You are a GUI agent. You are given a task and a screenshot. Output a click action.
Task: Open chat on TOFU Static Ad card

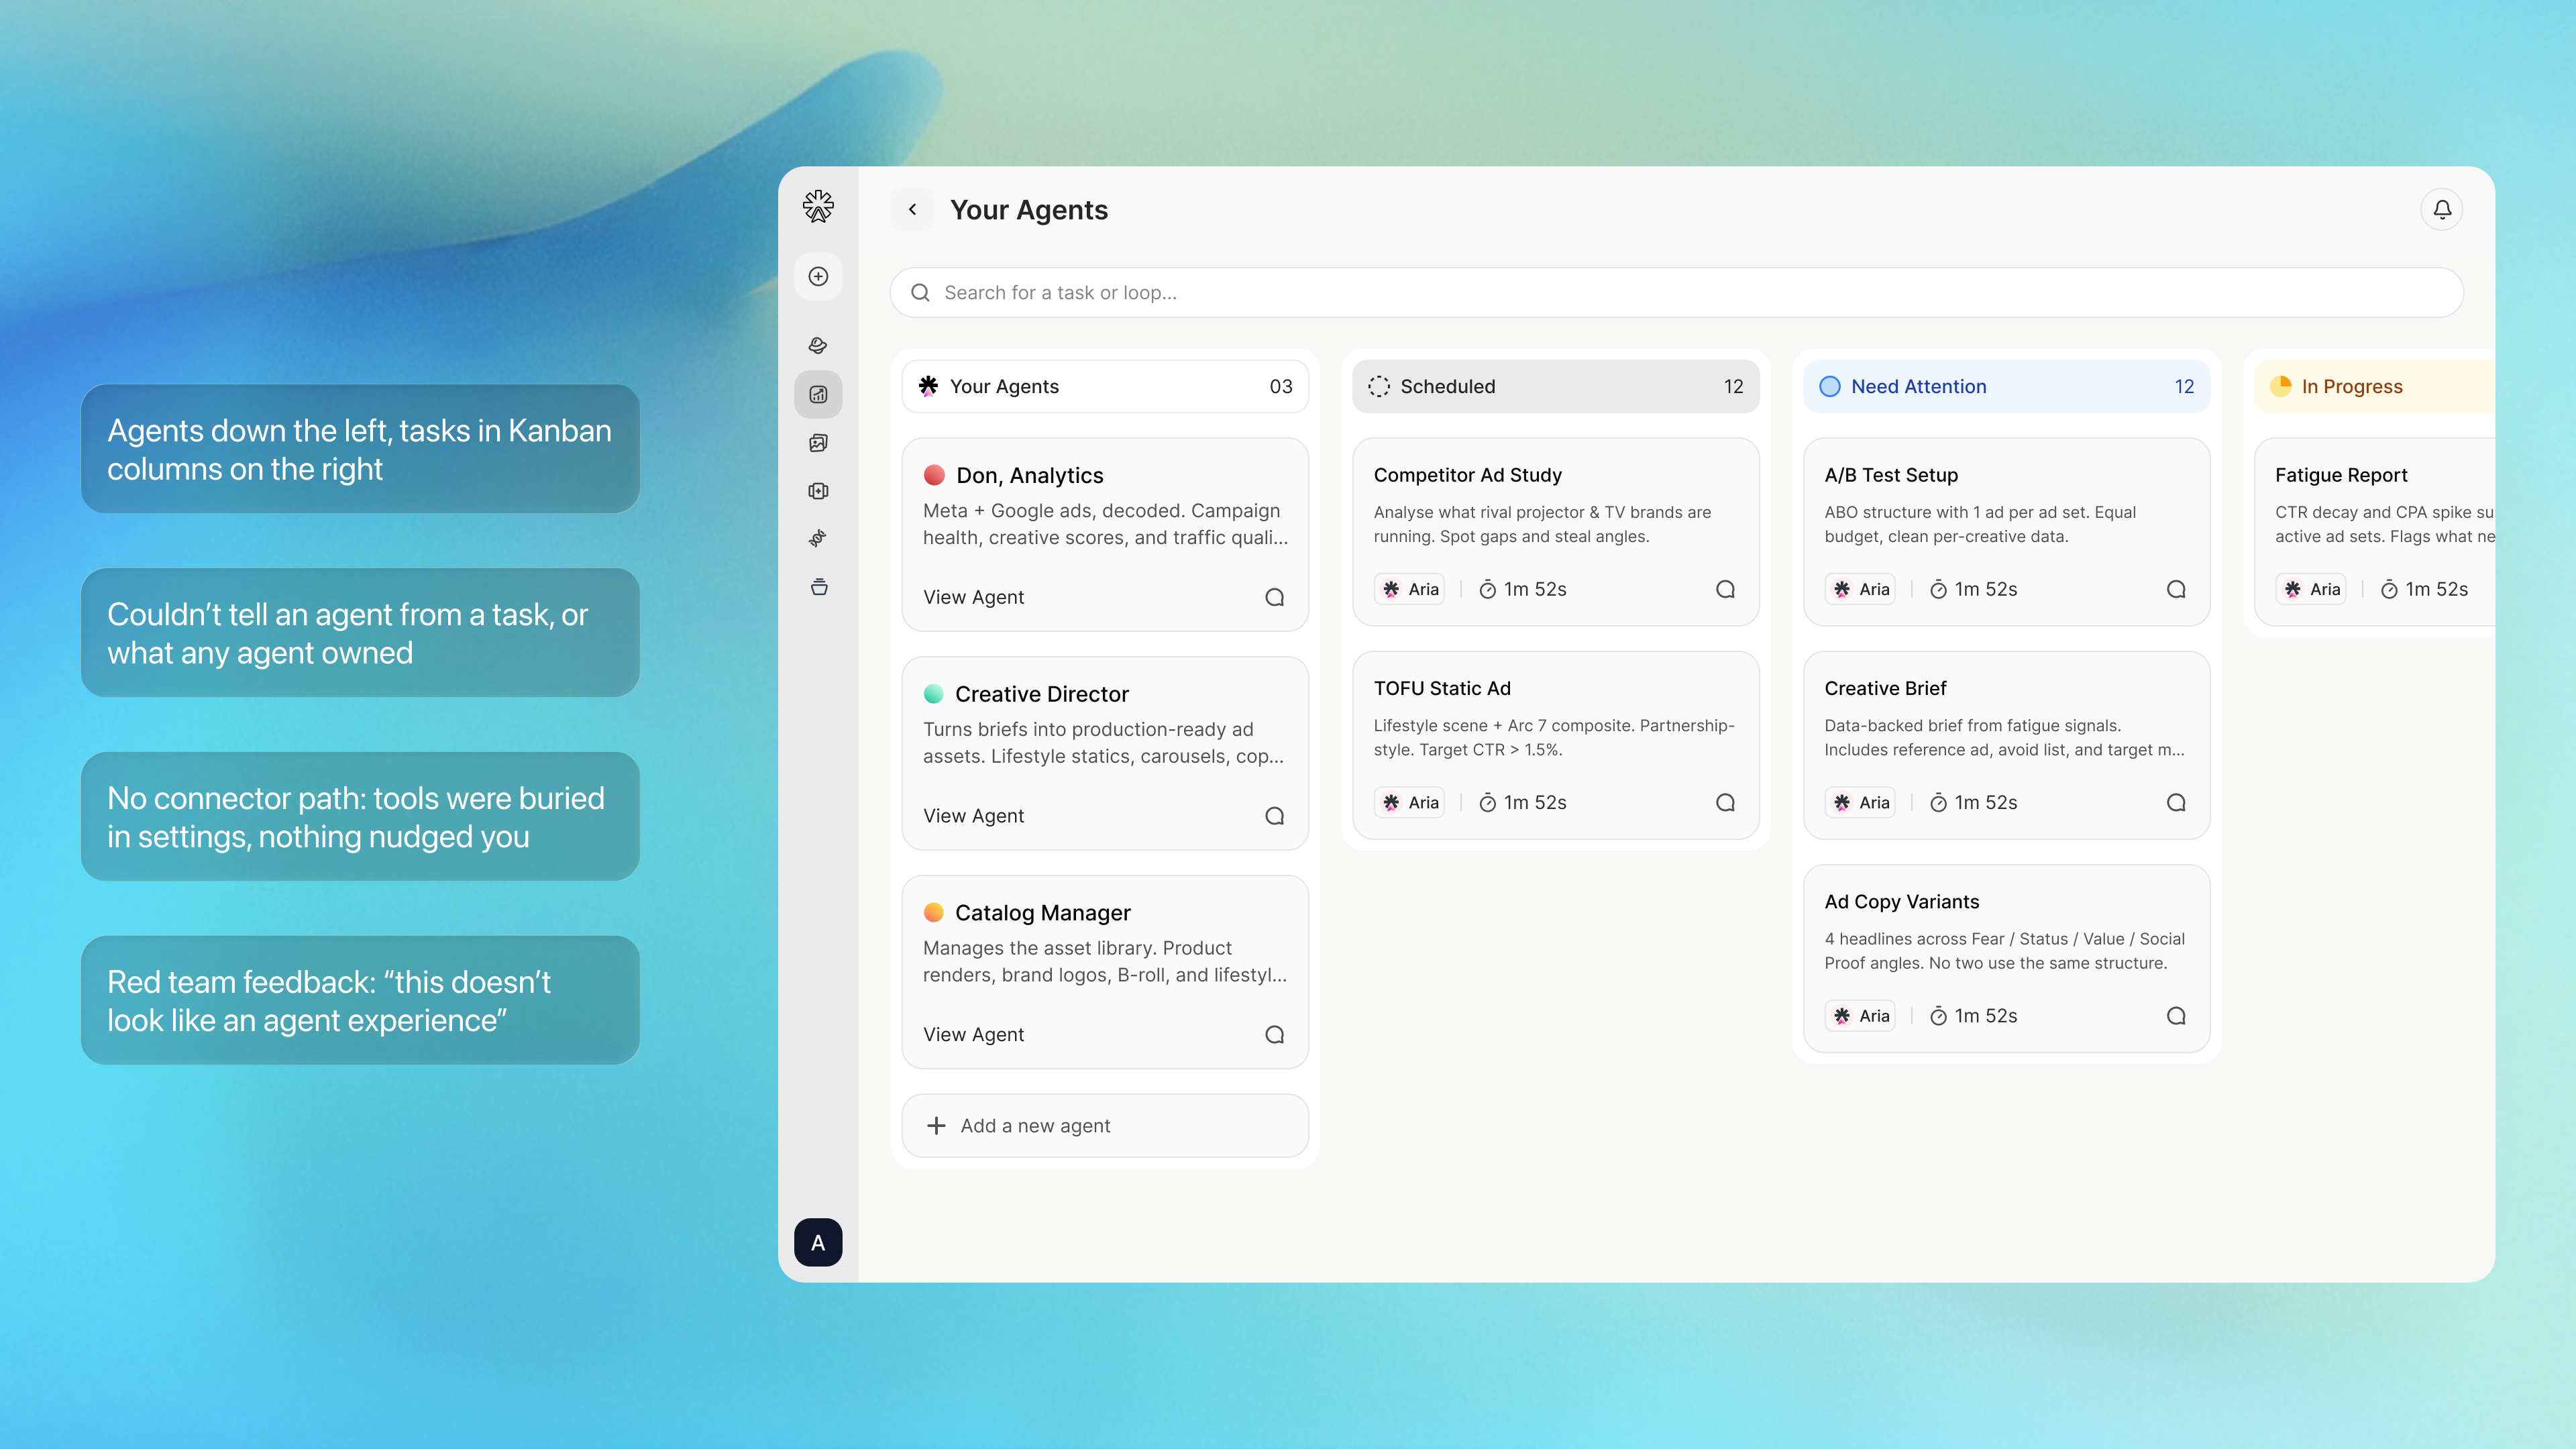[x=1725, y=802]
